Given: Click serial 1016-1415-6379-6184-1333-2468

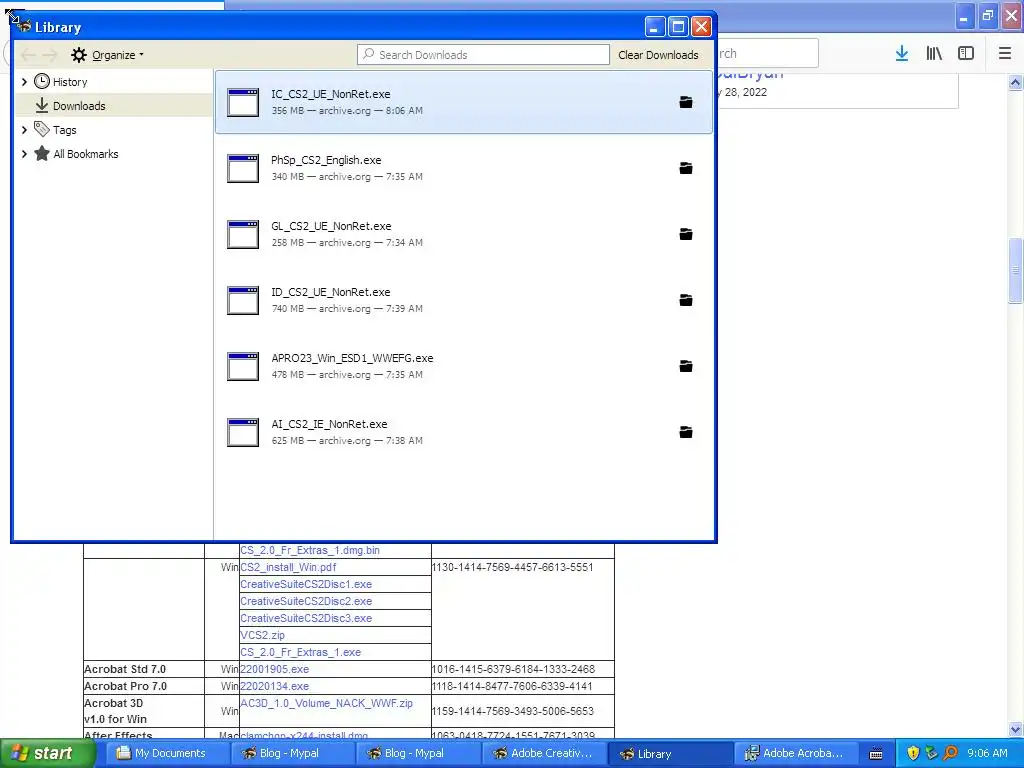Looking at the screenshot, I should [513, 669].
